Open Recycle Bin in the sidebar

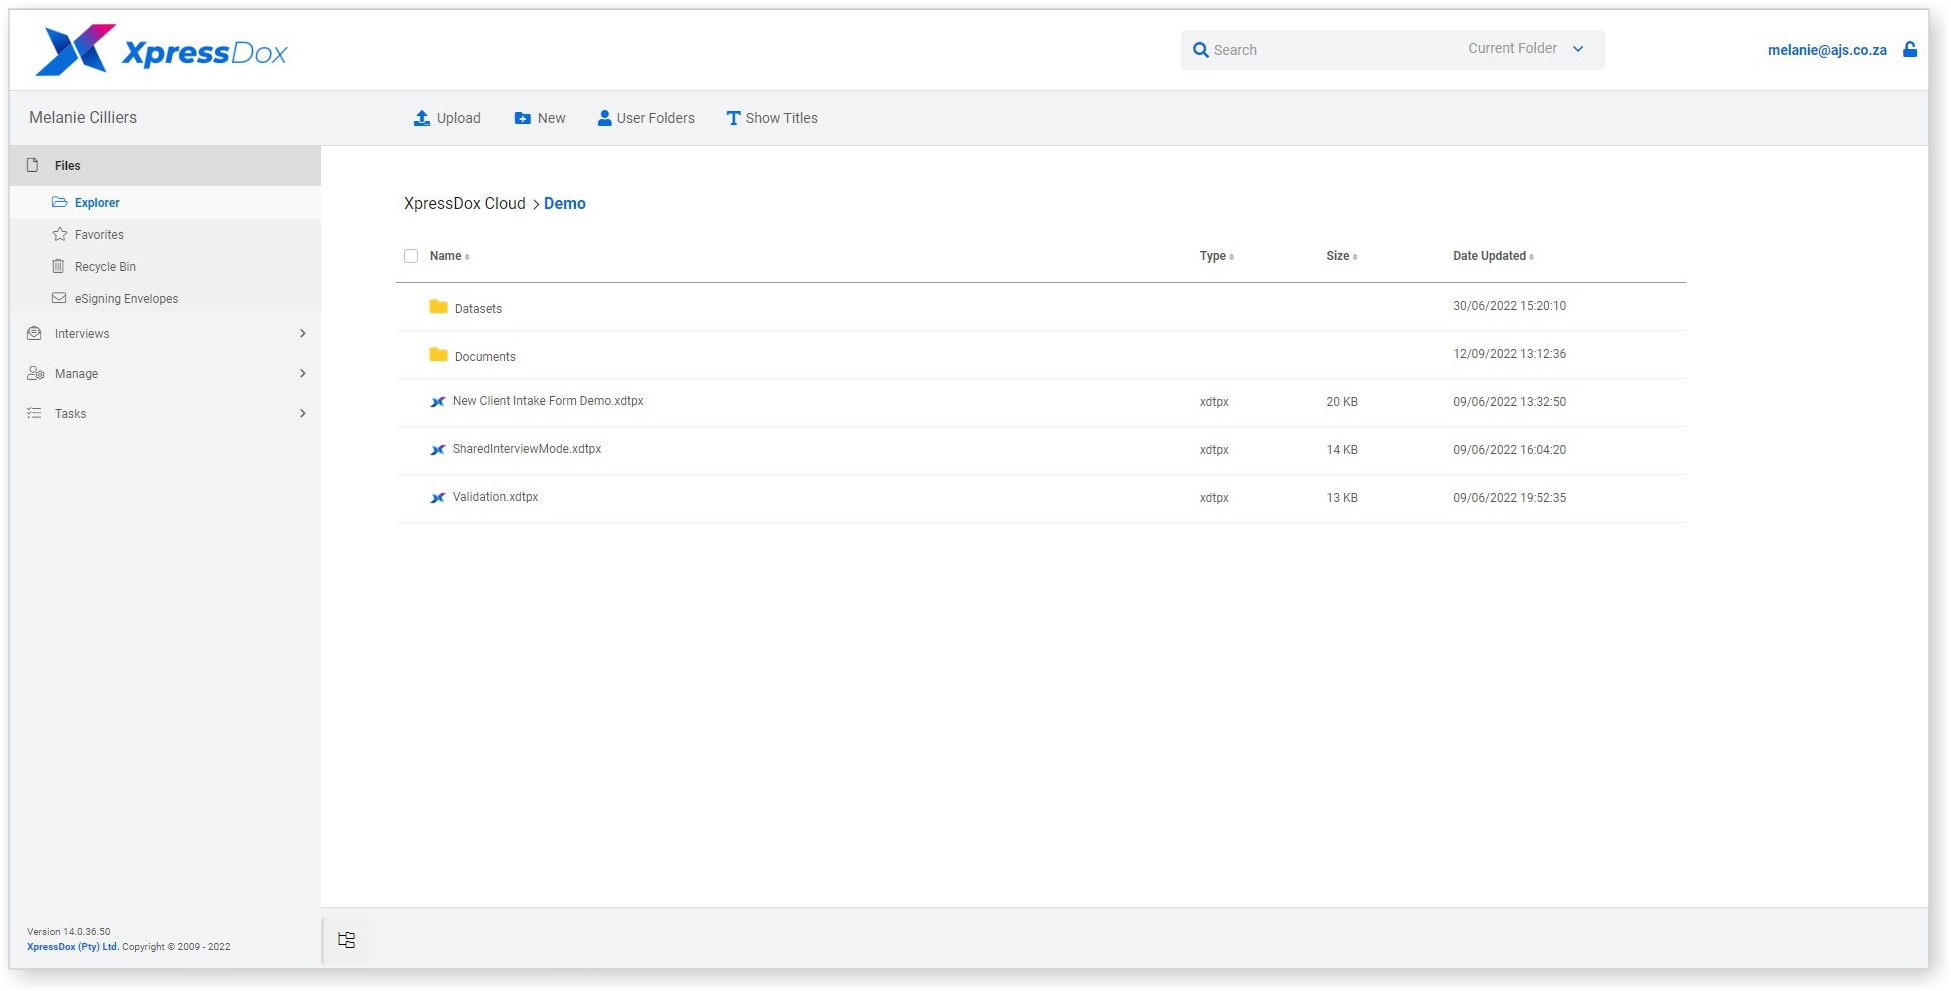click(165, 266)
